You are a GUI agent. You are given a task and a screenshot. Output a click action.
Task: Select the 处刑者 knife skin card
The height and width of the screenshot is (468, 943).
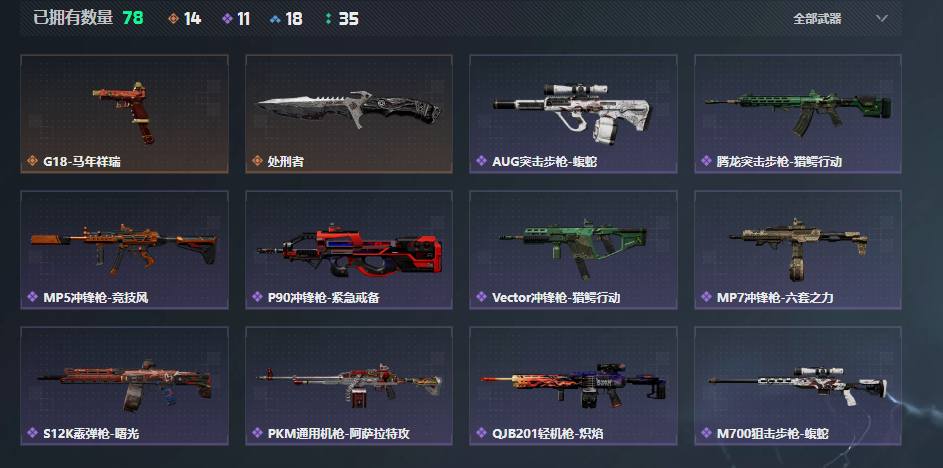tap(349, 114)
